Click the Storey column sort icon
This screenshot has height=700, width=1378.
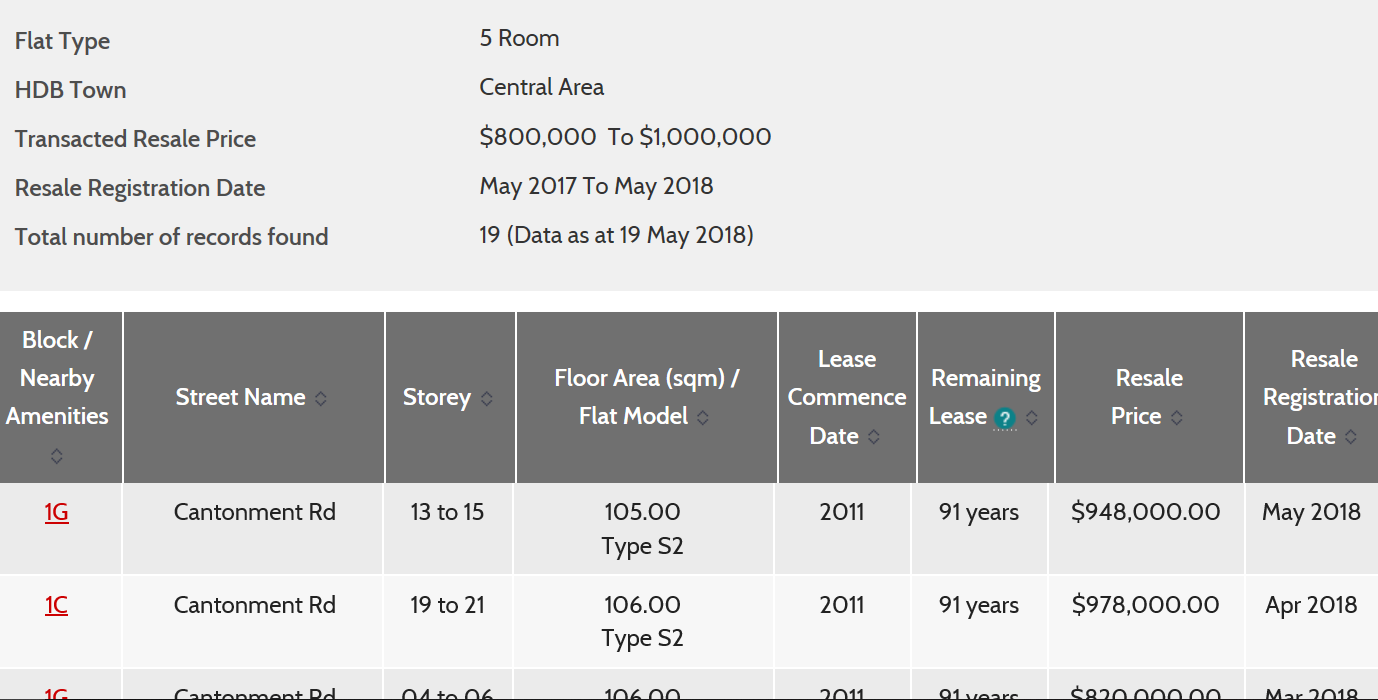pyautogui.click(x=487, y=398)
